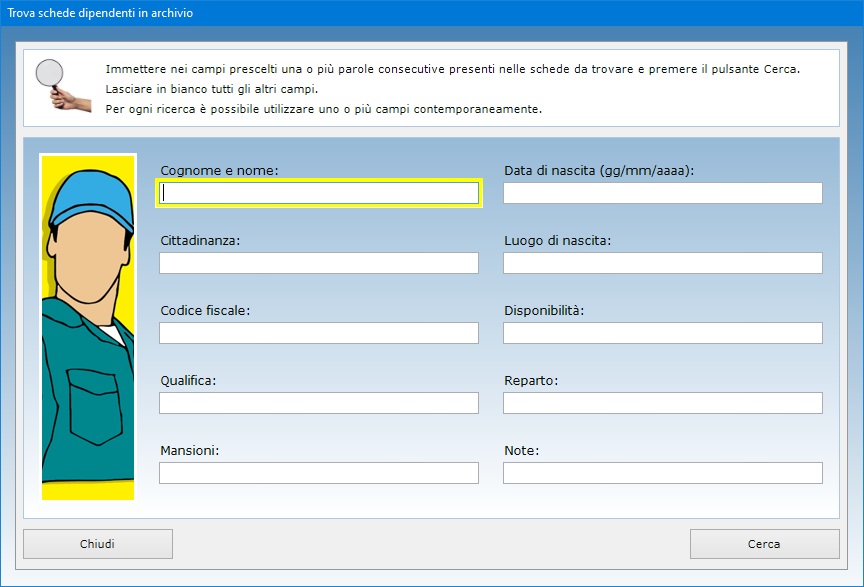Viewport: 864px width, 587px height.
Task: Focus the Cognome e nome input field
Action: (319, 193)
